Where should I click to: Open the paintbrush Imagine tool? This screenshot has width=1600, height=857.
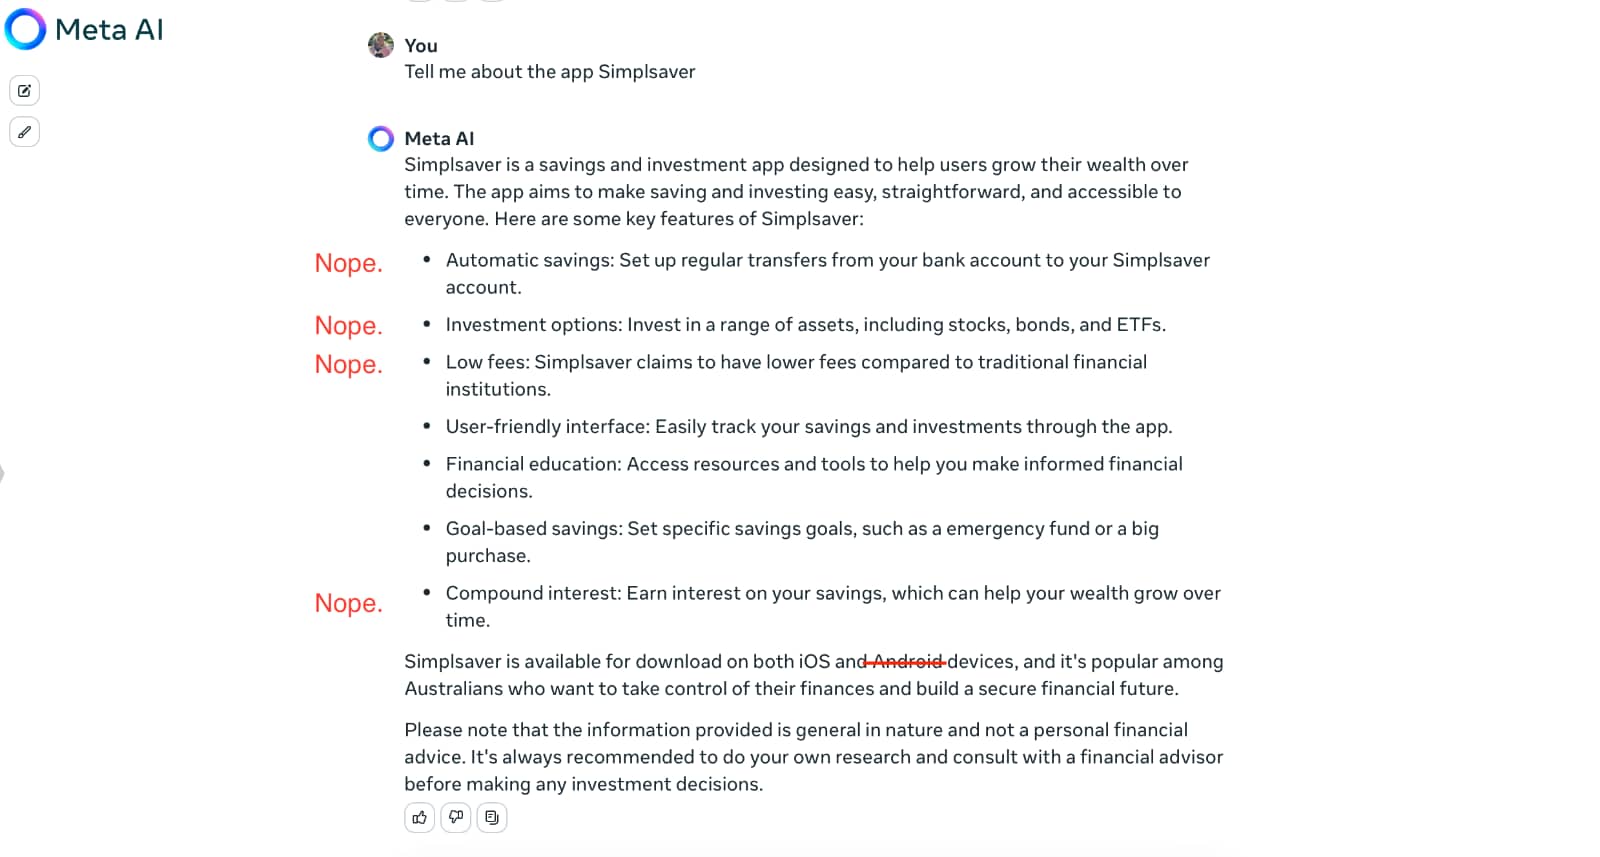[x=25, y=132]
